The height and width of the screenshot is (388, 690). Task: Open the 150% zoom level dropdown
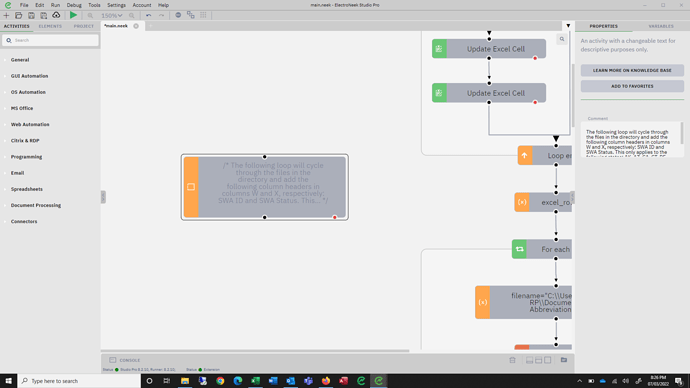pyautogui.click(x=112, y=15)
